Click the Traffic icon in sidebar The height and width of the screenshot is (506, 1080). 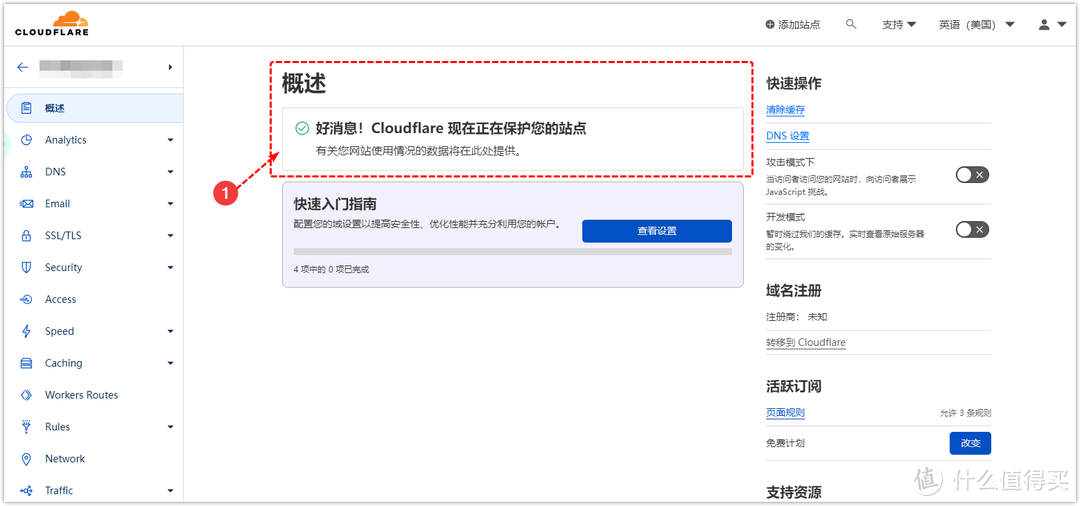point(27,491)
